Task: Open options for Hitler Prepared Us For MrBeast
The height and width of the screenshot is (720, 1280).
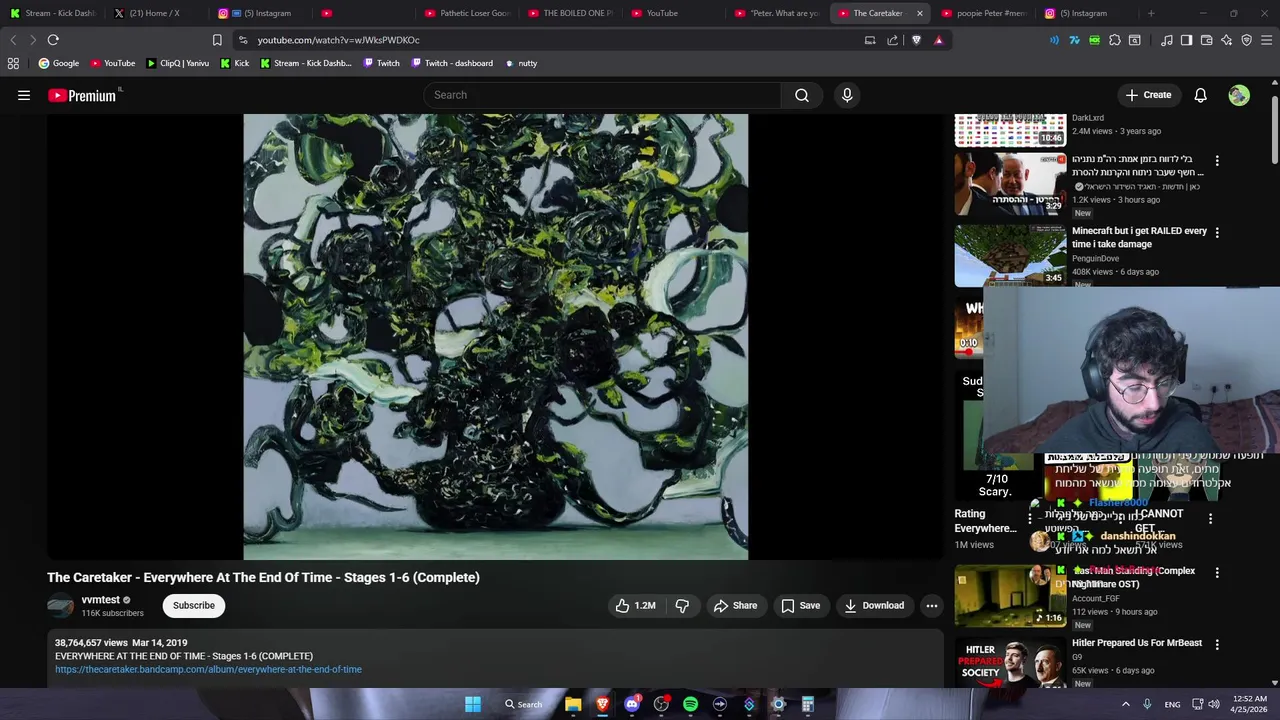Action: tap(1217, 644)
